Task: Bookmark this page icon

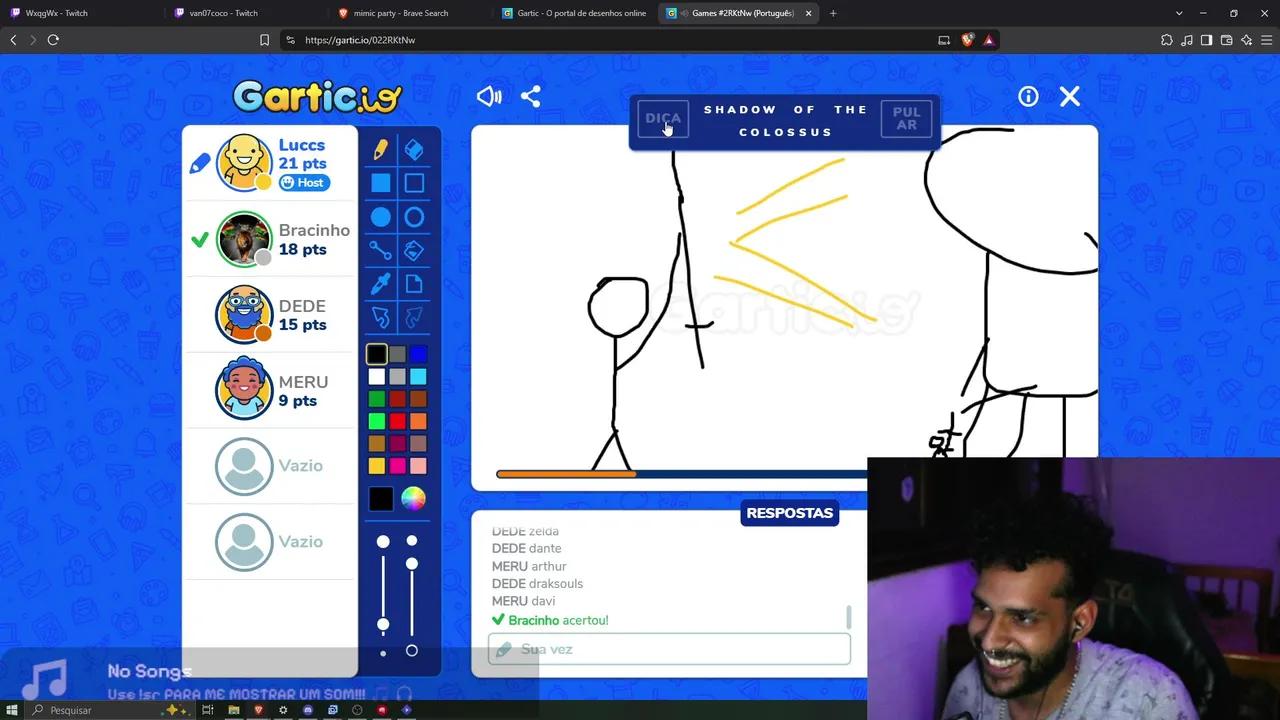Action: (264, 40)
